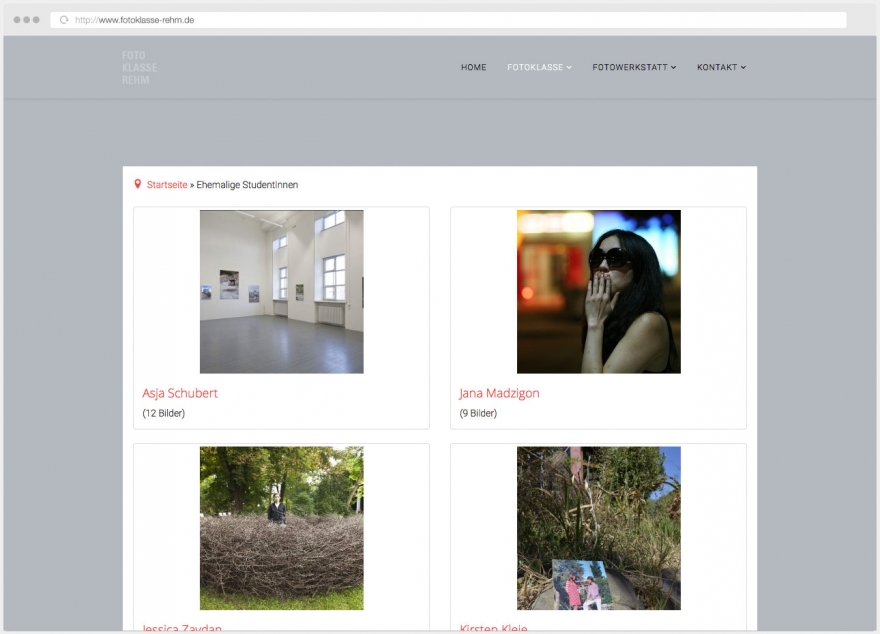Open the Kirsten Kleie gallery link
Viewport: 880px width, 634px height.
[493, 628]
